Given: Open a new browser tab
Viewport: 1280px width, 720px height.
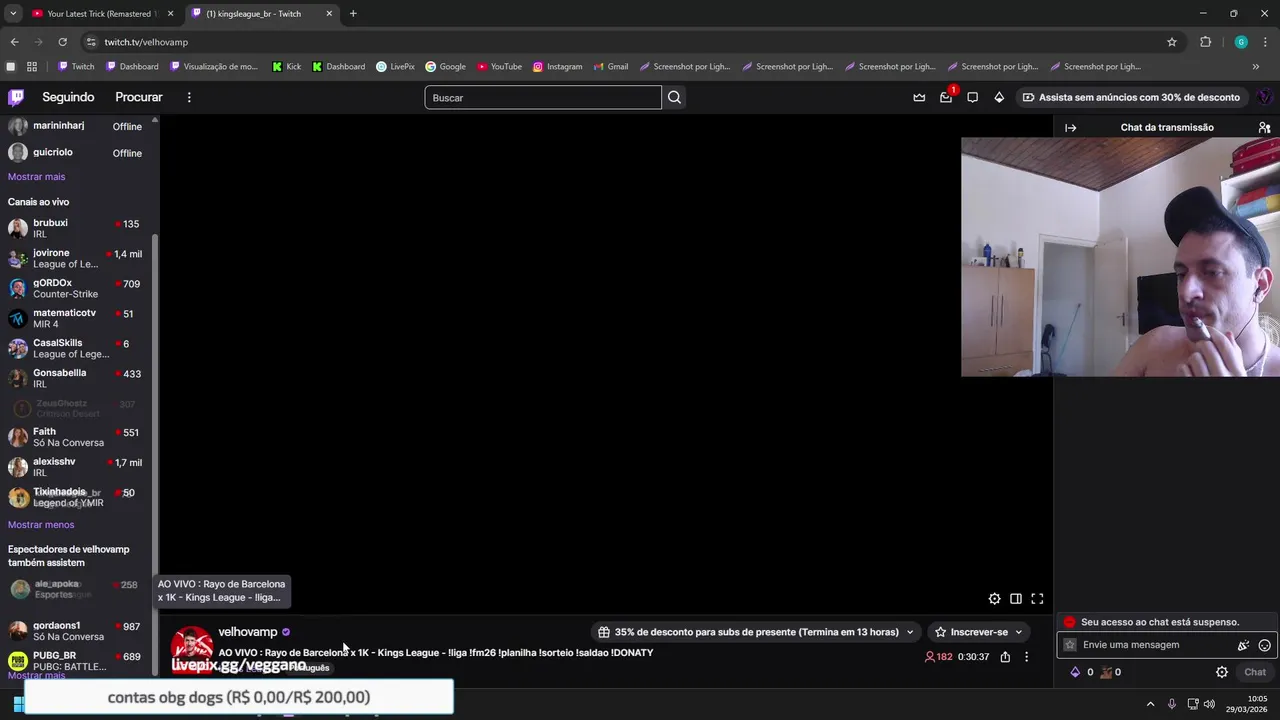Looking at the screenshot, I should tap(353, 14).
